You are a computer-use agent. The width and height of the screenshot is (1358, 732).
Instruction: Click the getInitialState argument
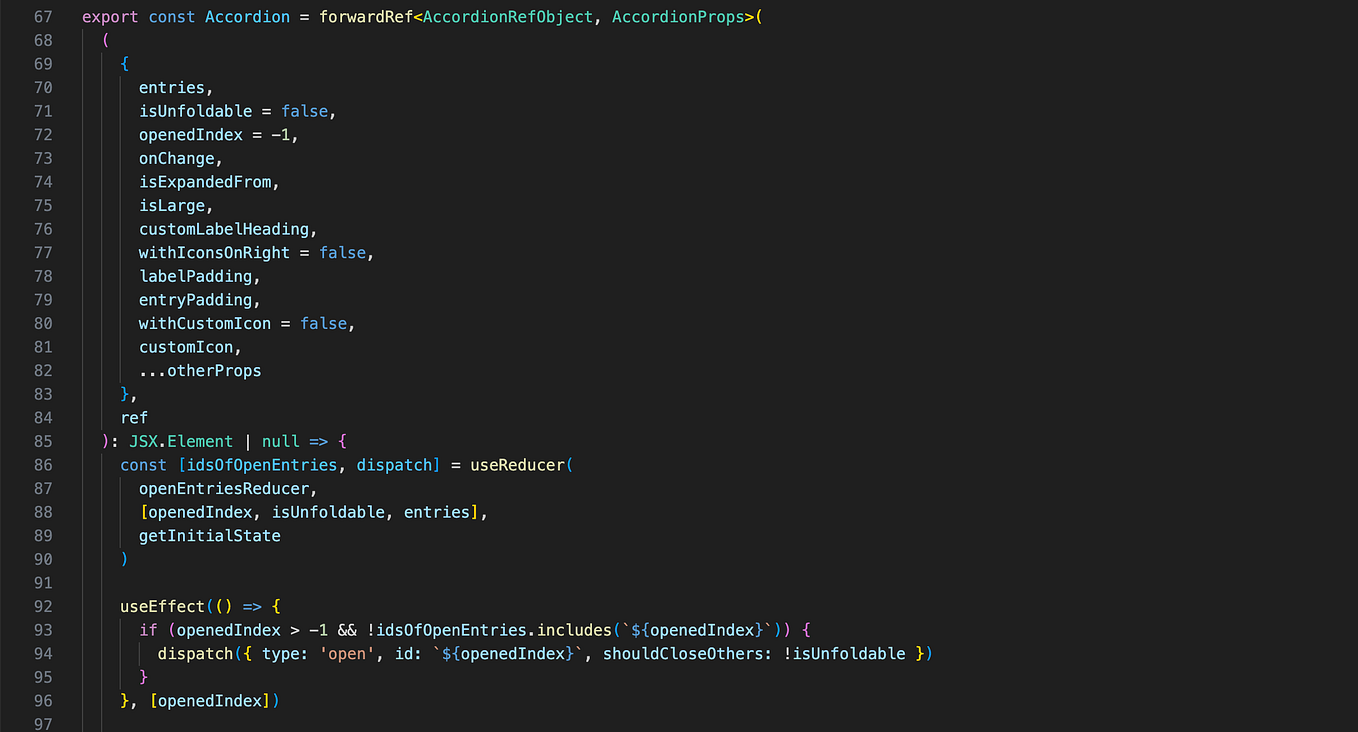pyautogui.click(x=209, y=535)
